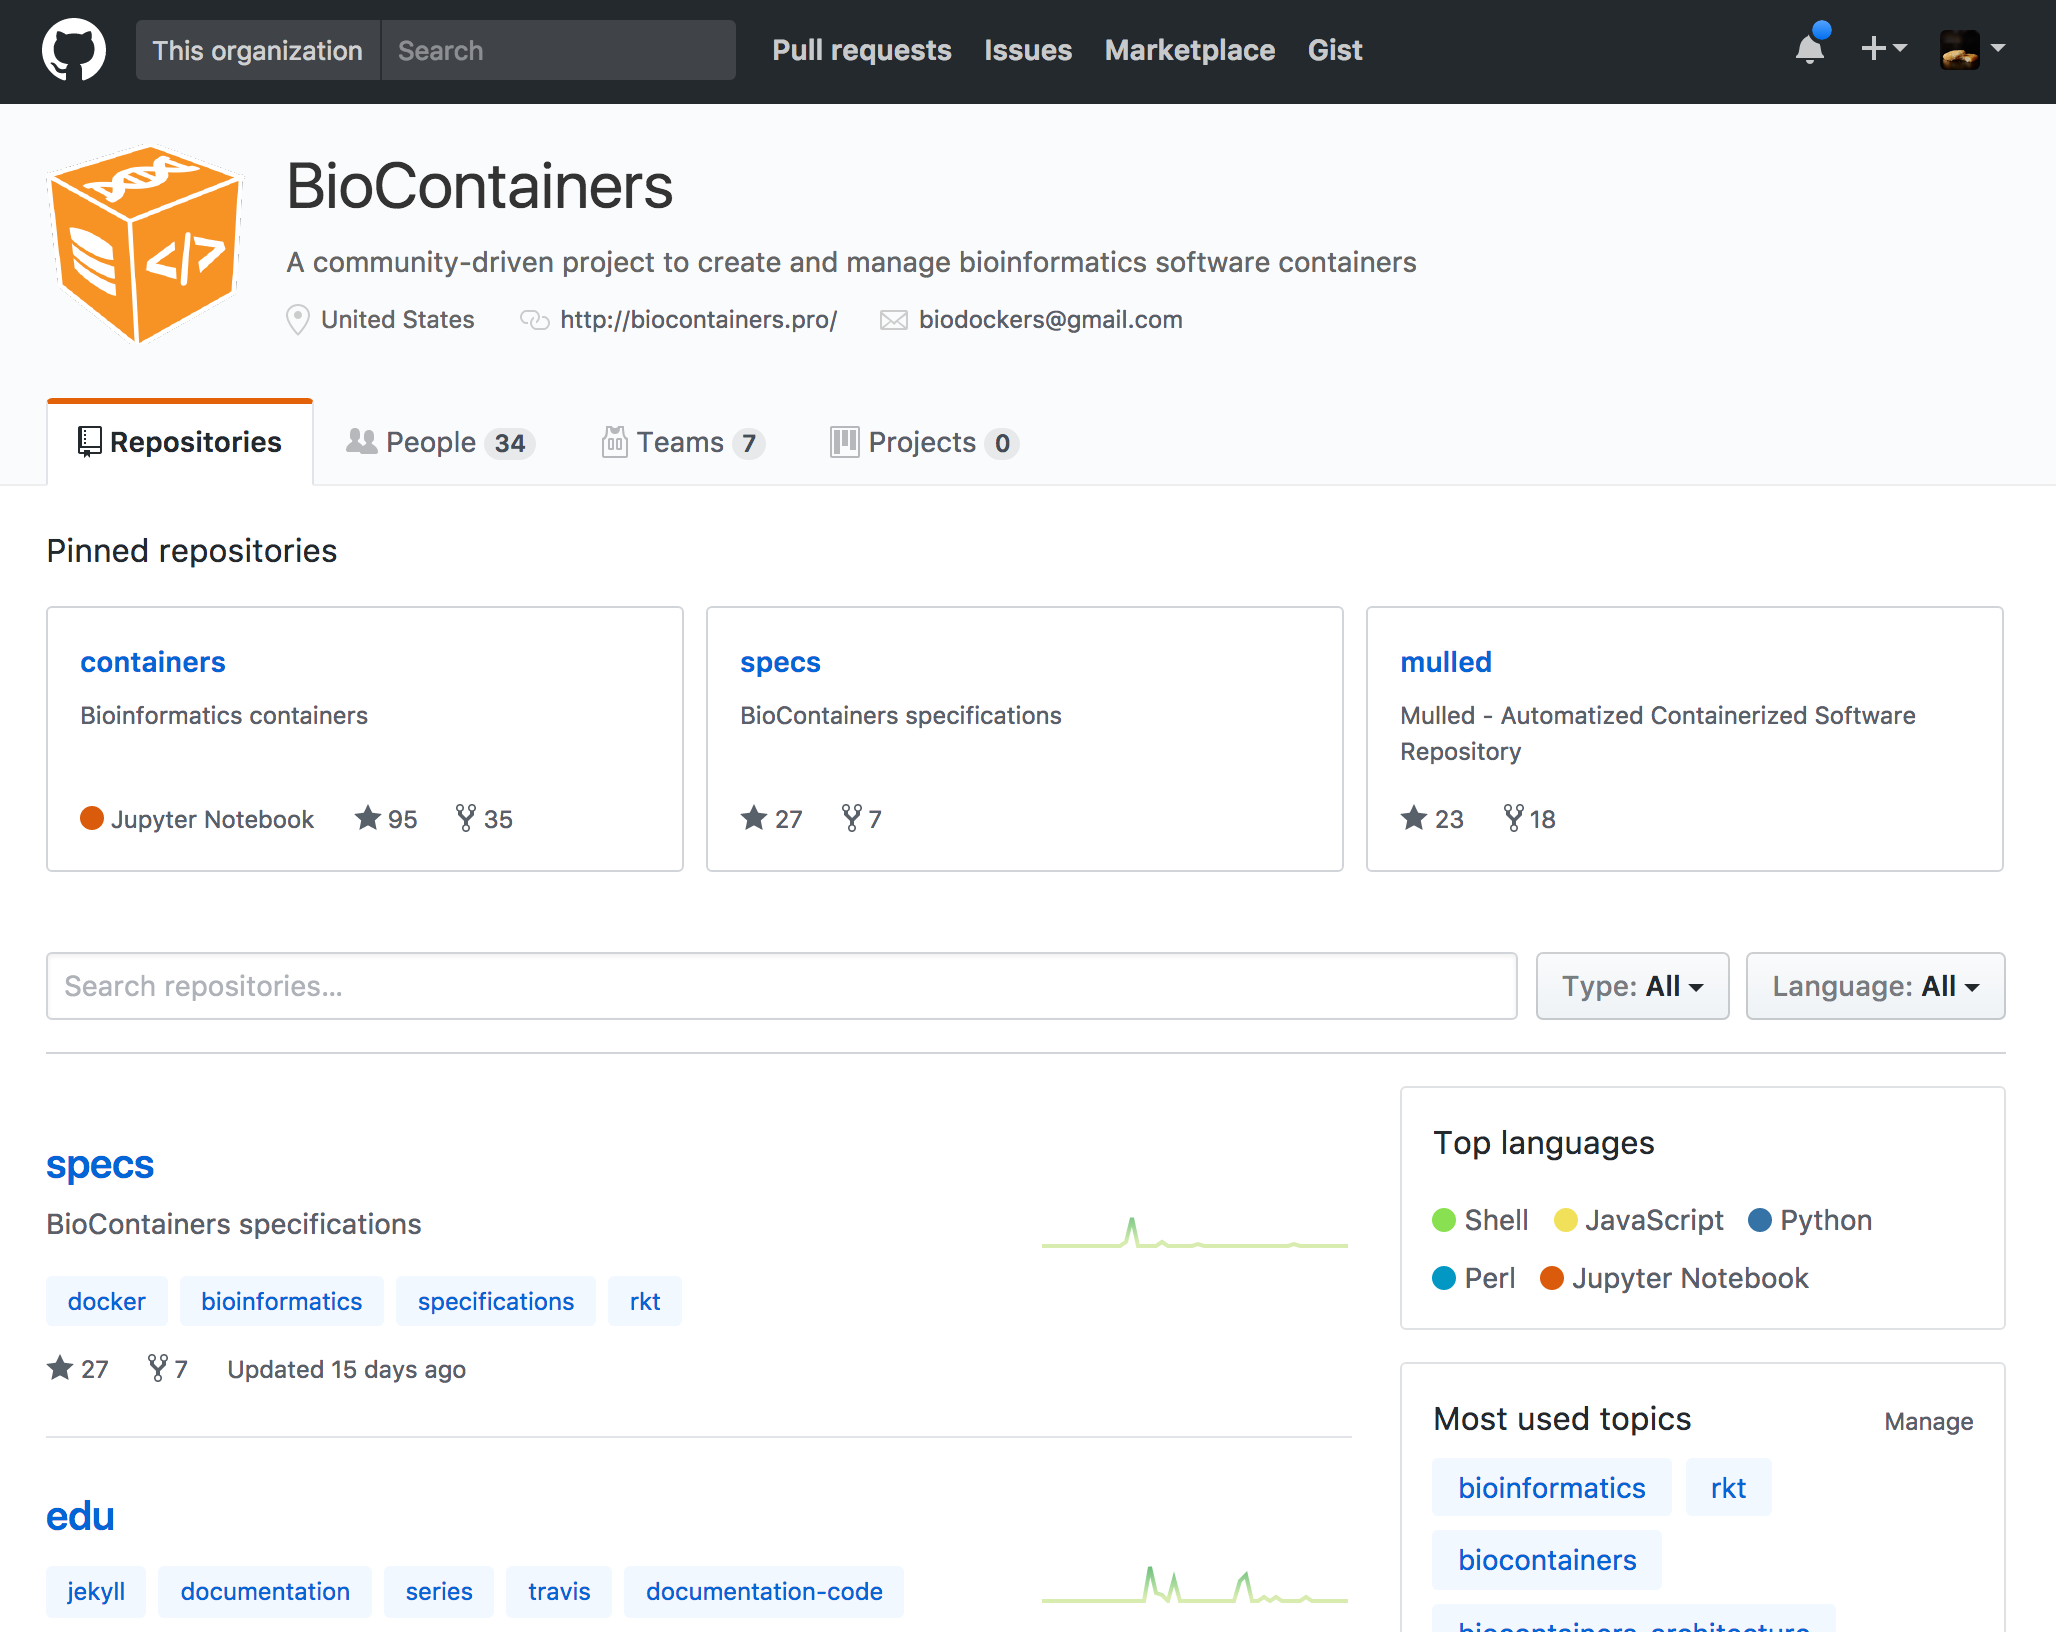Open the pinned specs repository title
The image size is (2056, 1632).
[x=780, y=662]
